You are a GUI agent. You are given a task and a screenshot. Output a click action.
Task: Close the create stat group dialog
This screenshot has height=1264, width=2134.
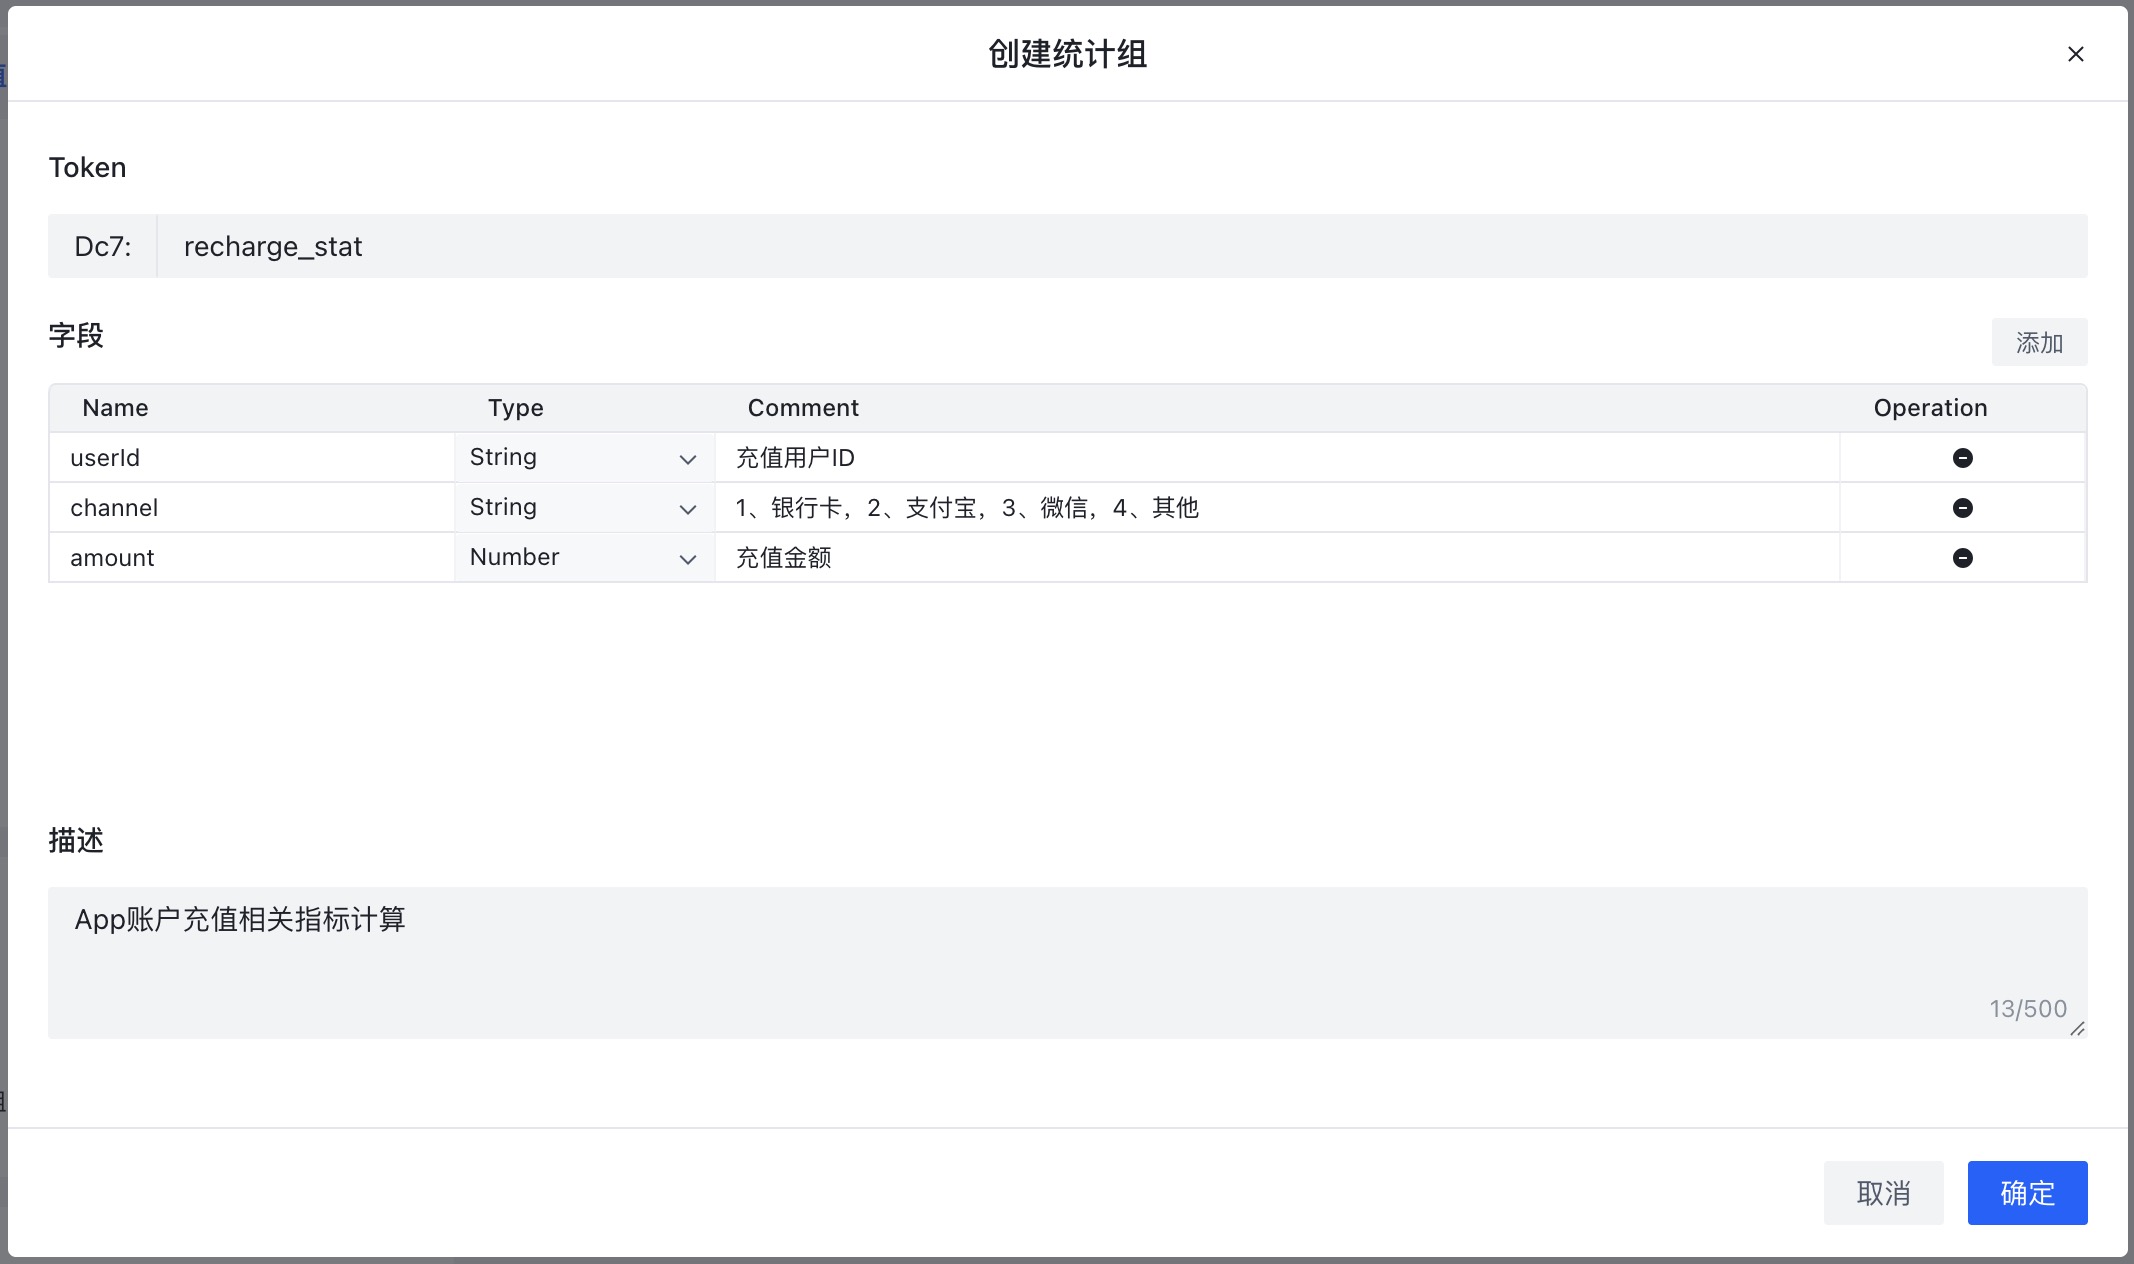click(2075, 54)
